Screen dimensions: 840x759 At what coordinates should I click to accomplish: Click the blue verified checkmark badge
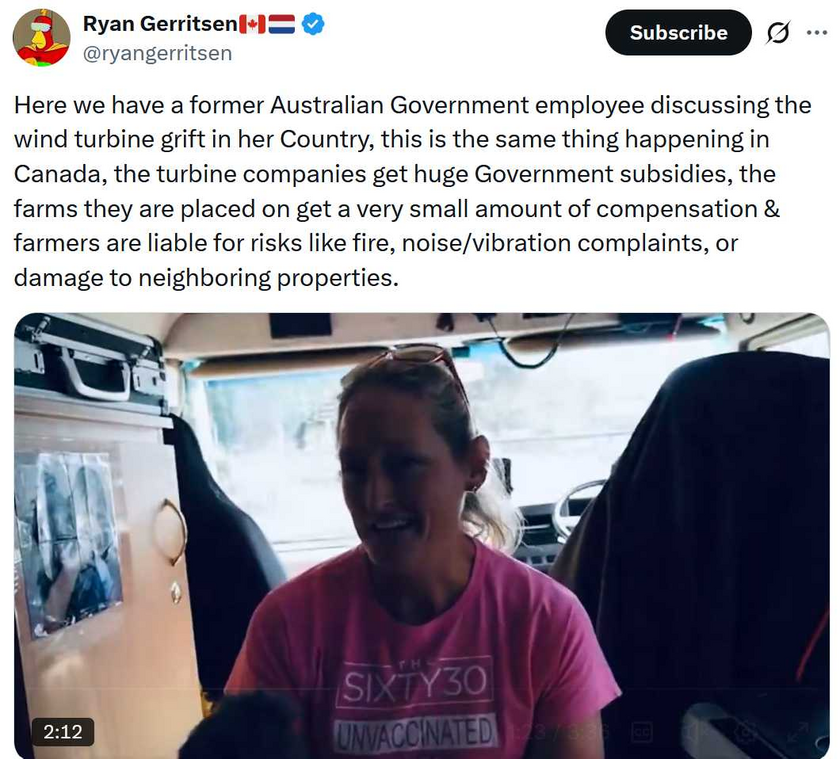pos(313,24)
